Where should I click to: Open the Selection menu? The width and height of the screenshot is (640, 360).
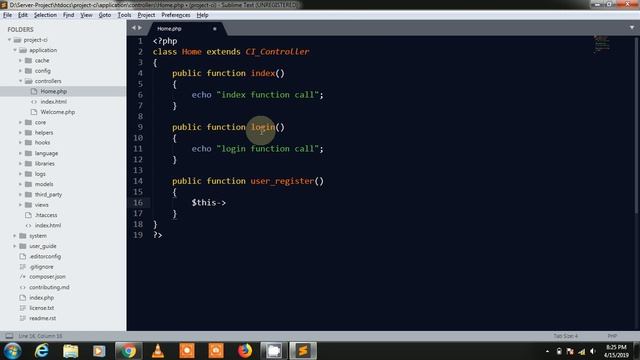tap(45, 15)
